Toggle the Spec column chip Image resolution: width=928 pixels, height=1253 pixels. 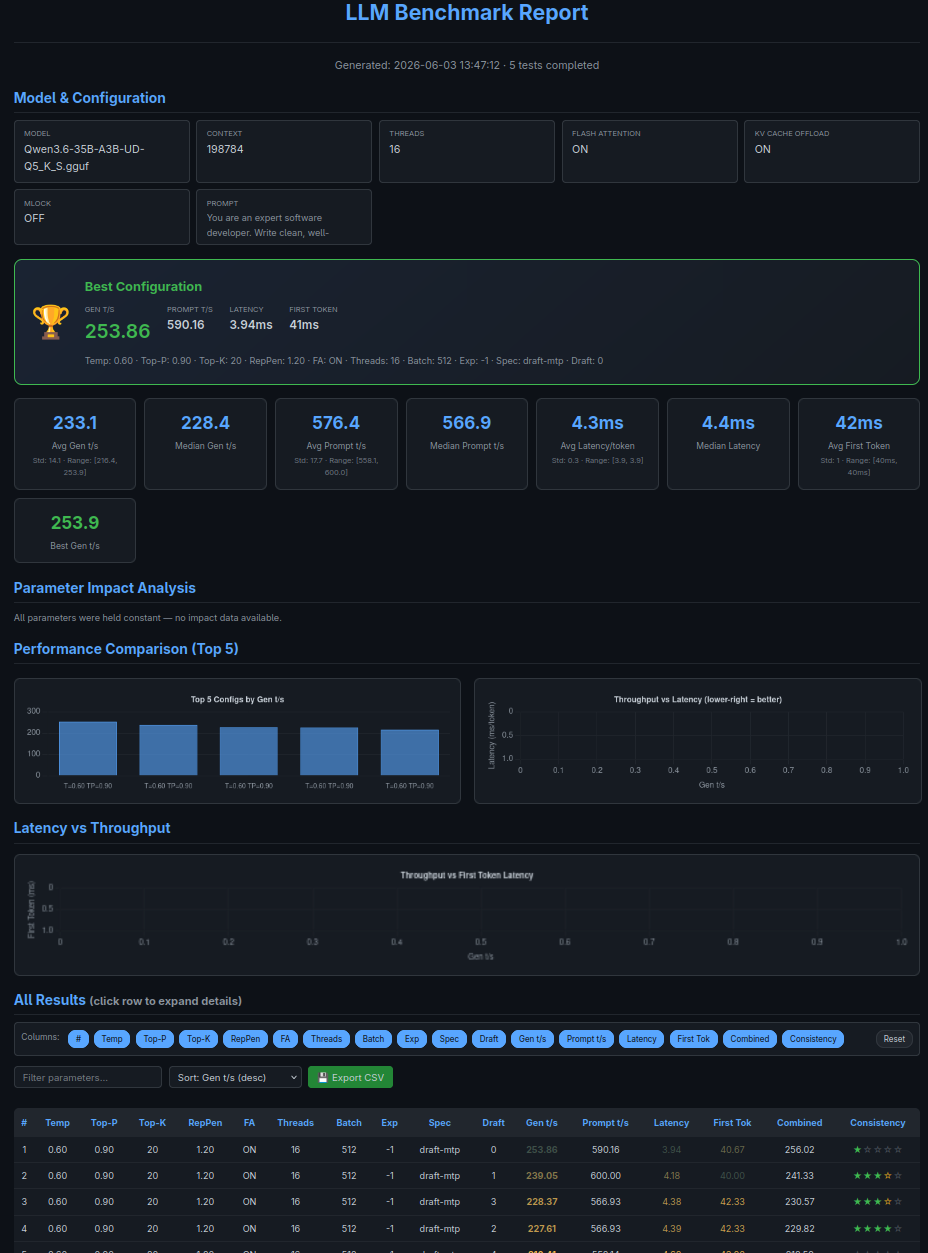coord(449,1039)
